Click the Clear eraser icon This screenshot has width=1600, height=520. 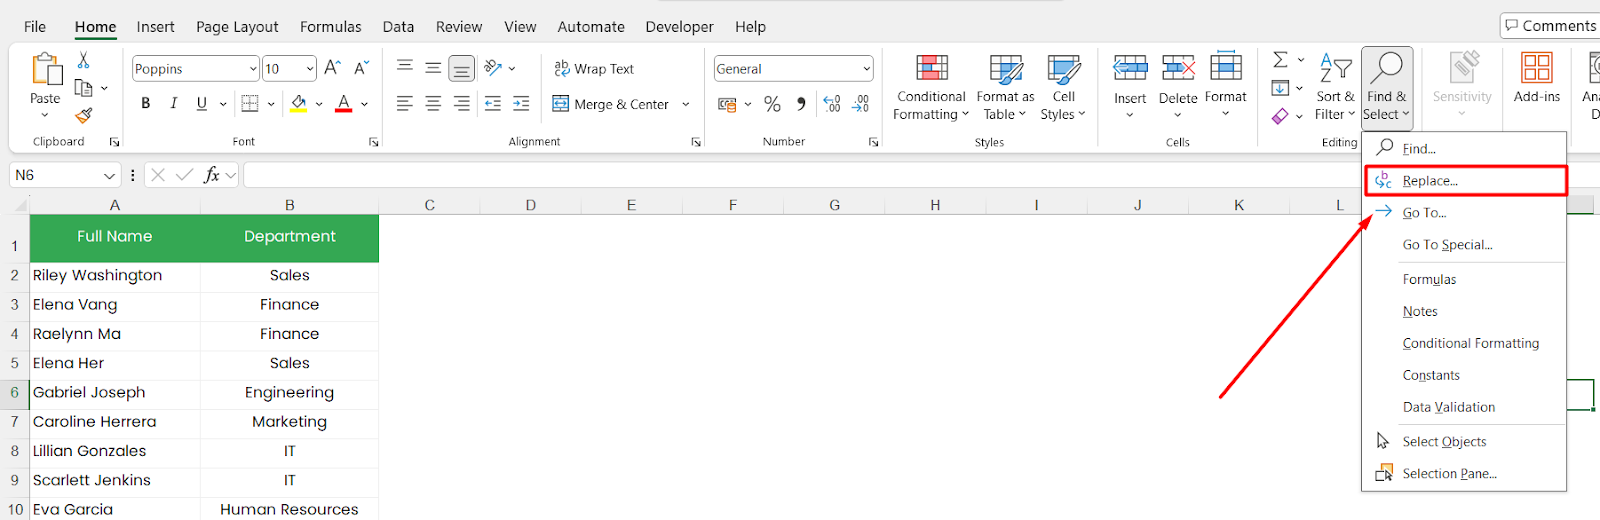pyautogui.click(x=1280, y=116)
